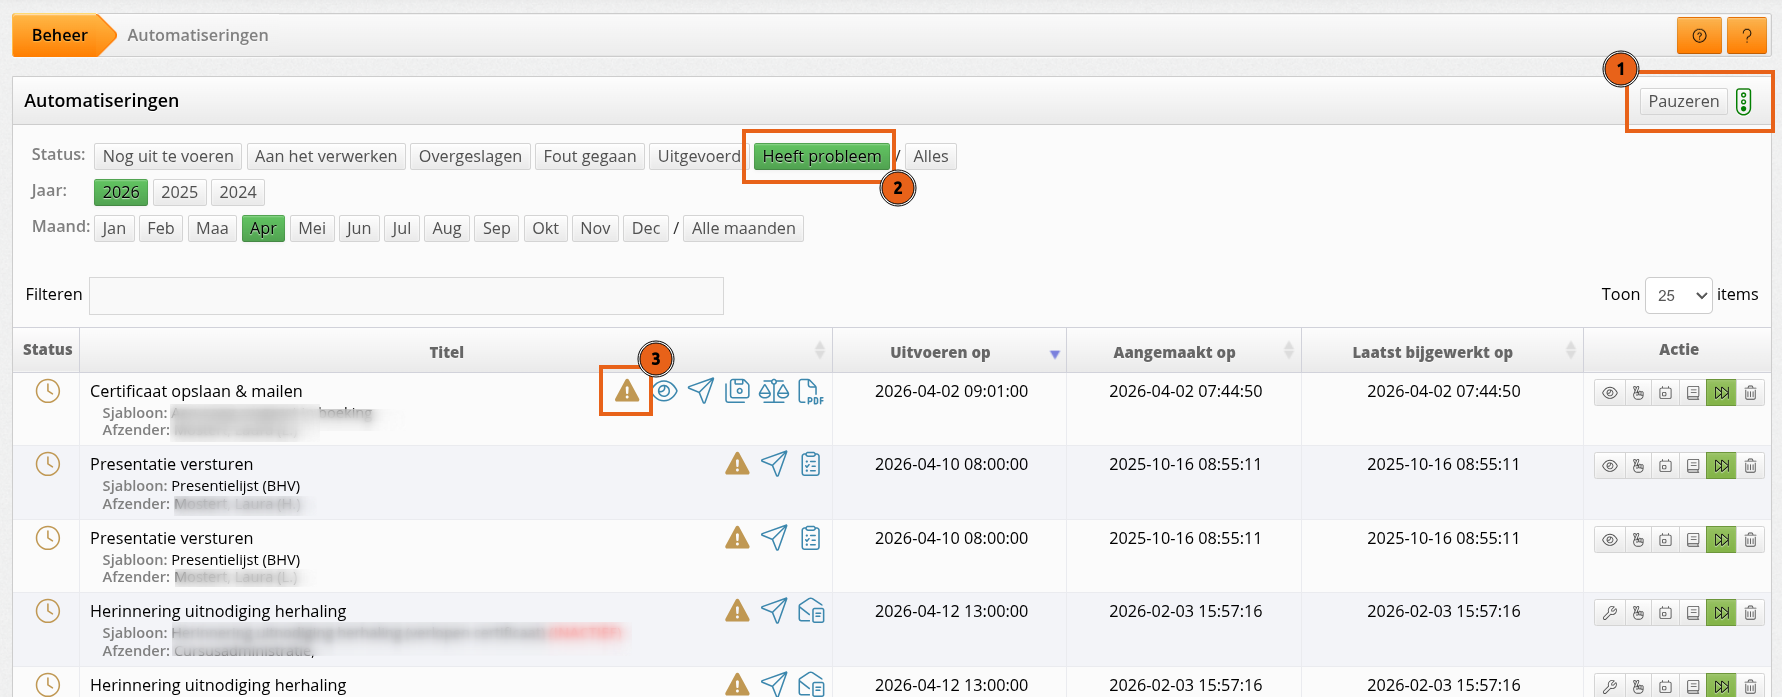Click the traffic light status icon beside Pauzeren
The height and width of the screenshot is (697, 1782).
(1744, 101)
